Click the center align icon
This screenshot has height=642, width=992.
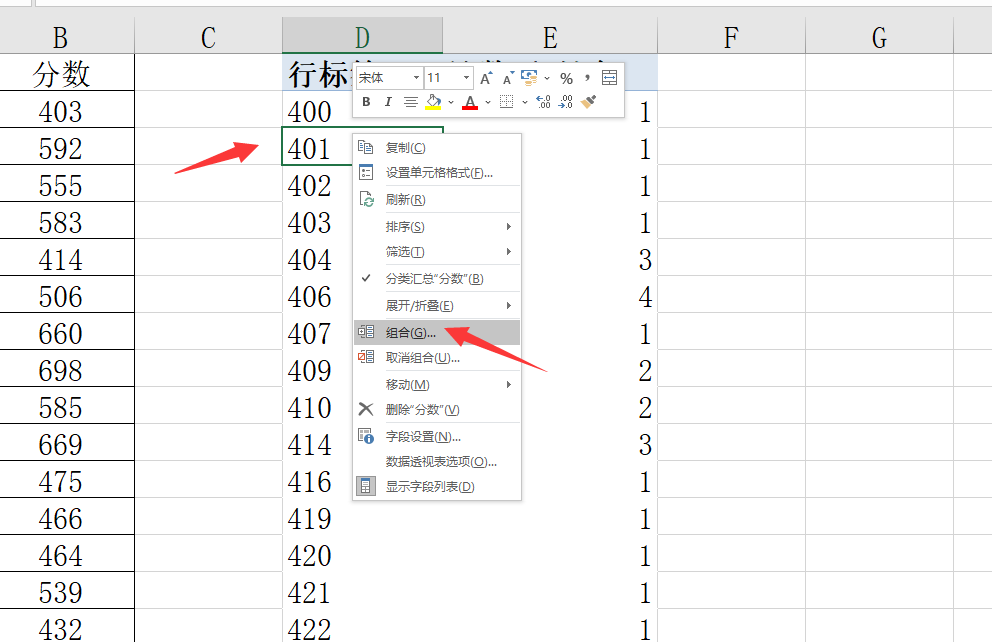coord(411,102)
